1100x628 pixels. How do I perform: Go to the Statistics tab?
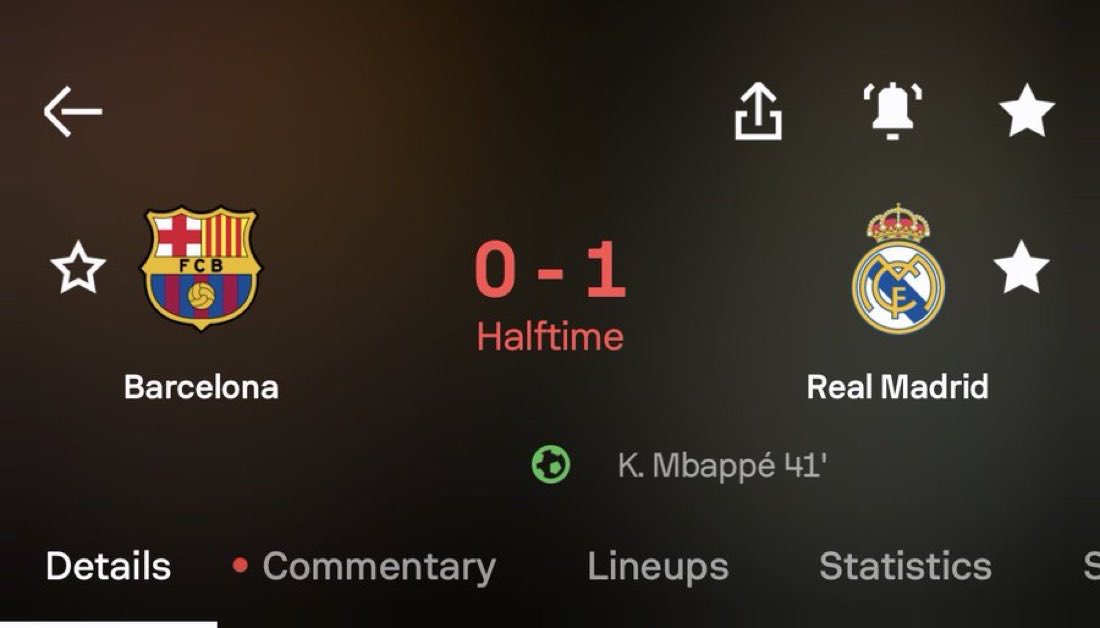click(905, 566)
